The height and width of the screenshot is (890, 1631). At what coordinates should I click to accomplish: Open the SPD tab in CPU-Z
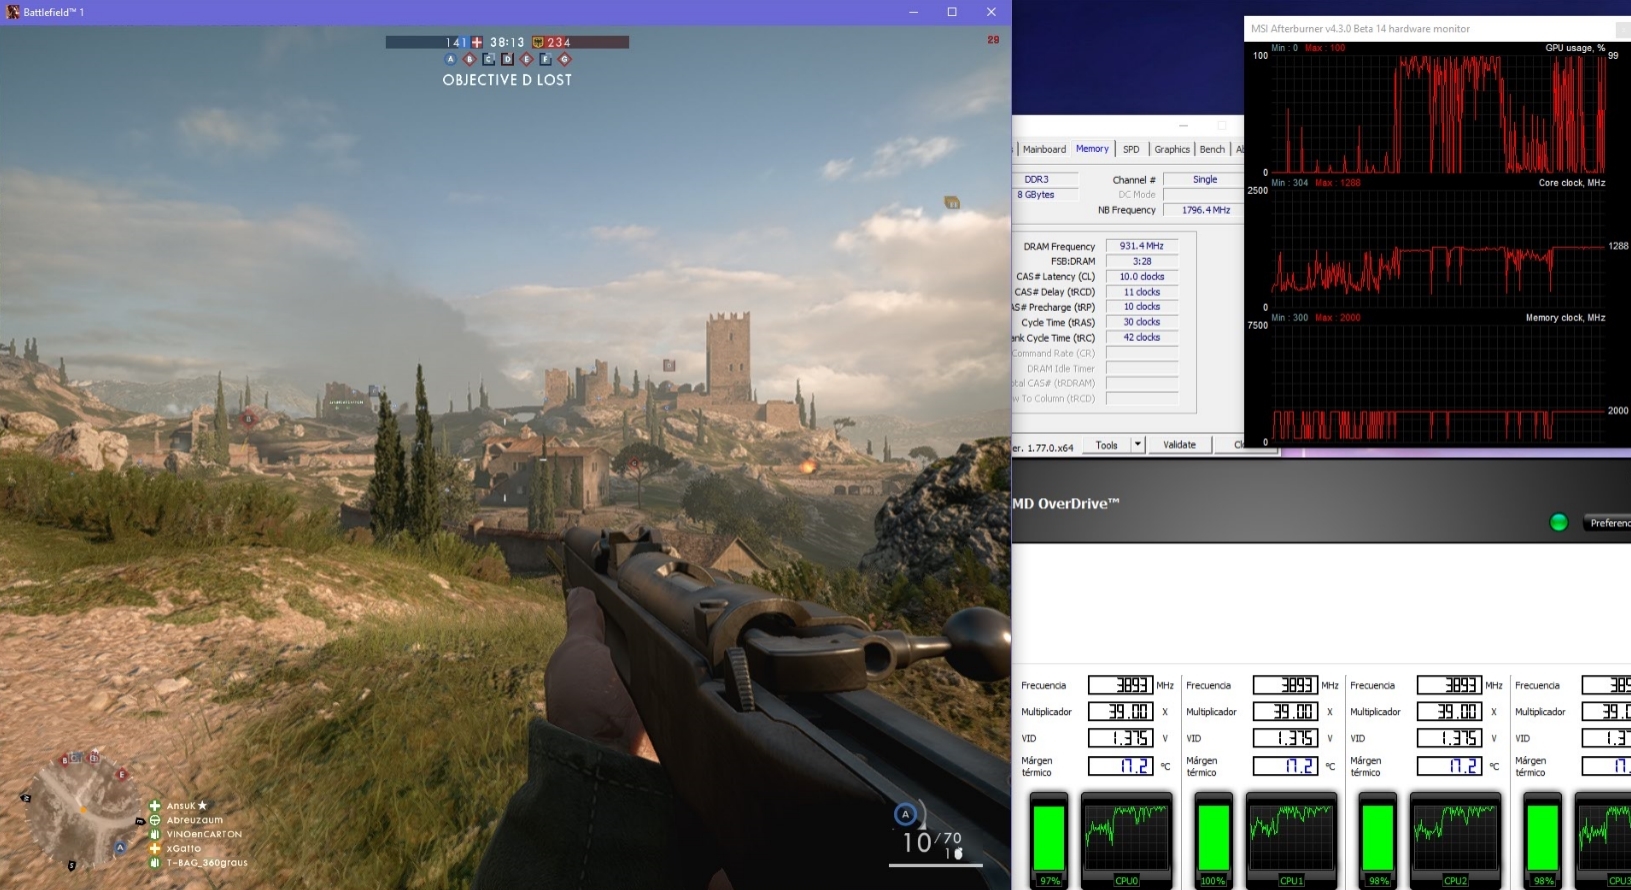click(1131, 149)
